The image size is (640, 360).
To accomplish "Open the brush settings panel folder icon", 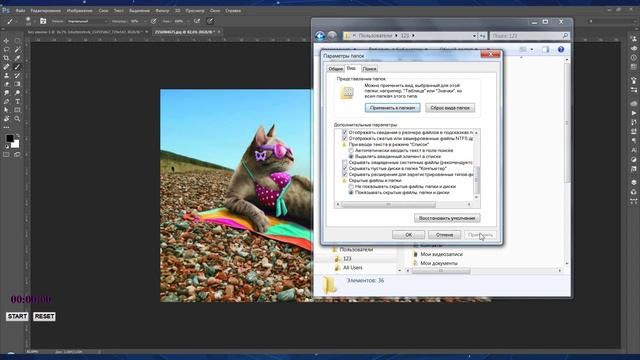I will coord(43,21).
